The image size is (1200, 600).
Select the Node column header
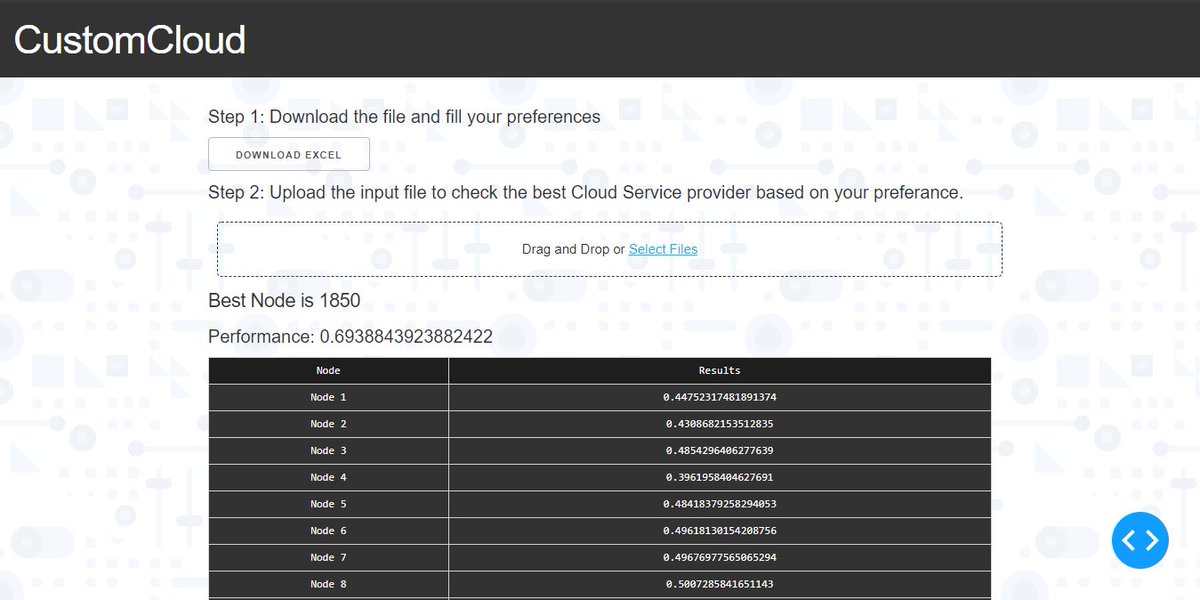328,370
